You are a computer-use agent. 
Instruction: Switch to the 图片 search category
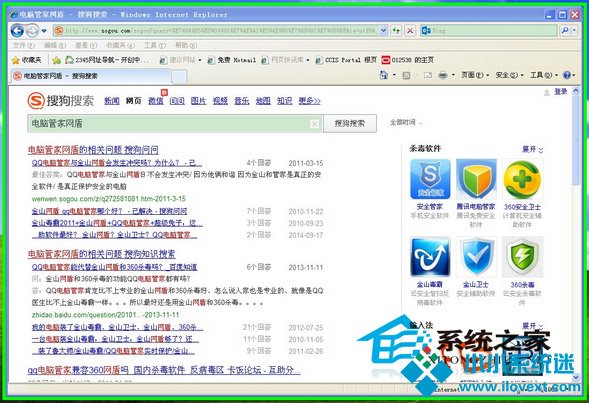coord(198,101)
